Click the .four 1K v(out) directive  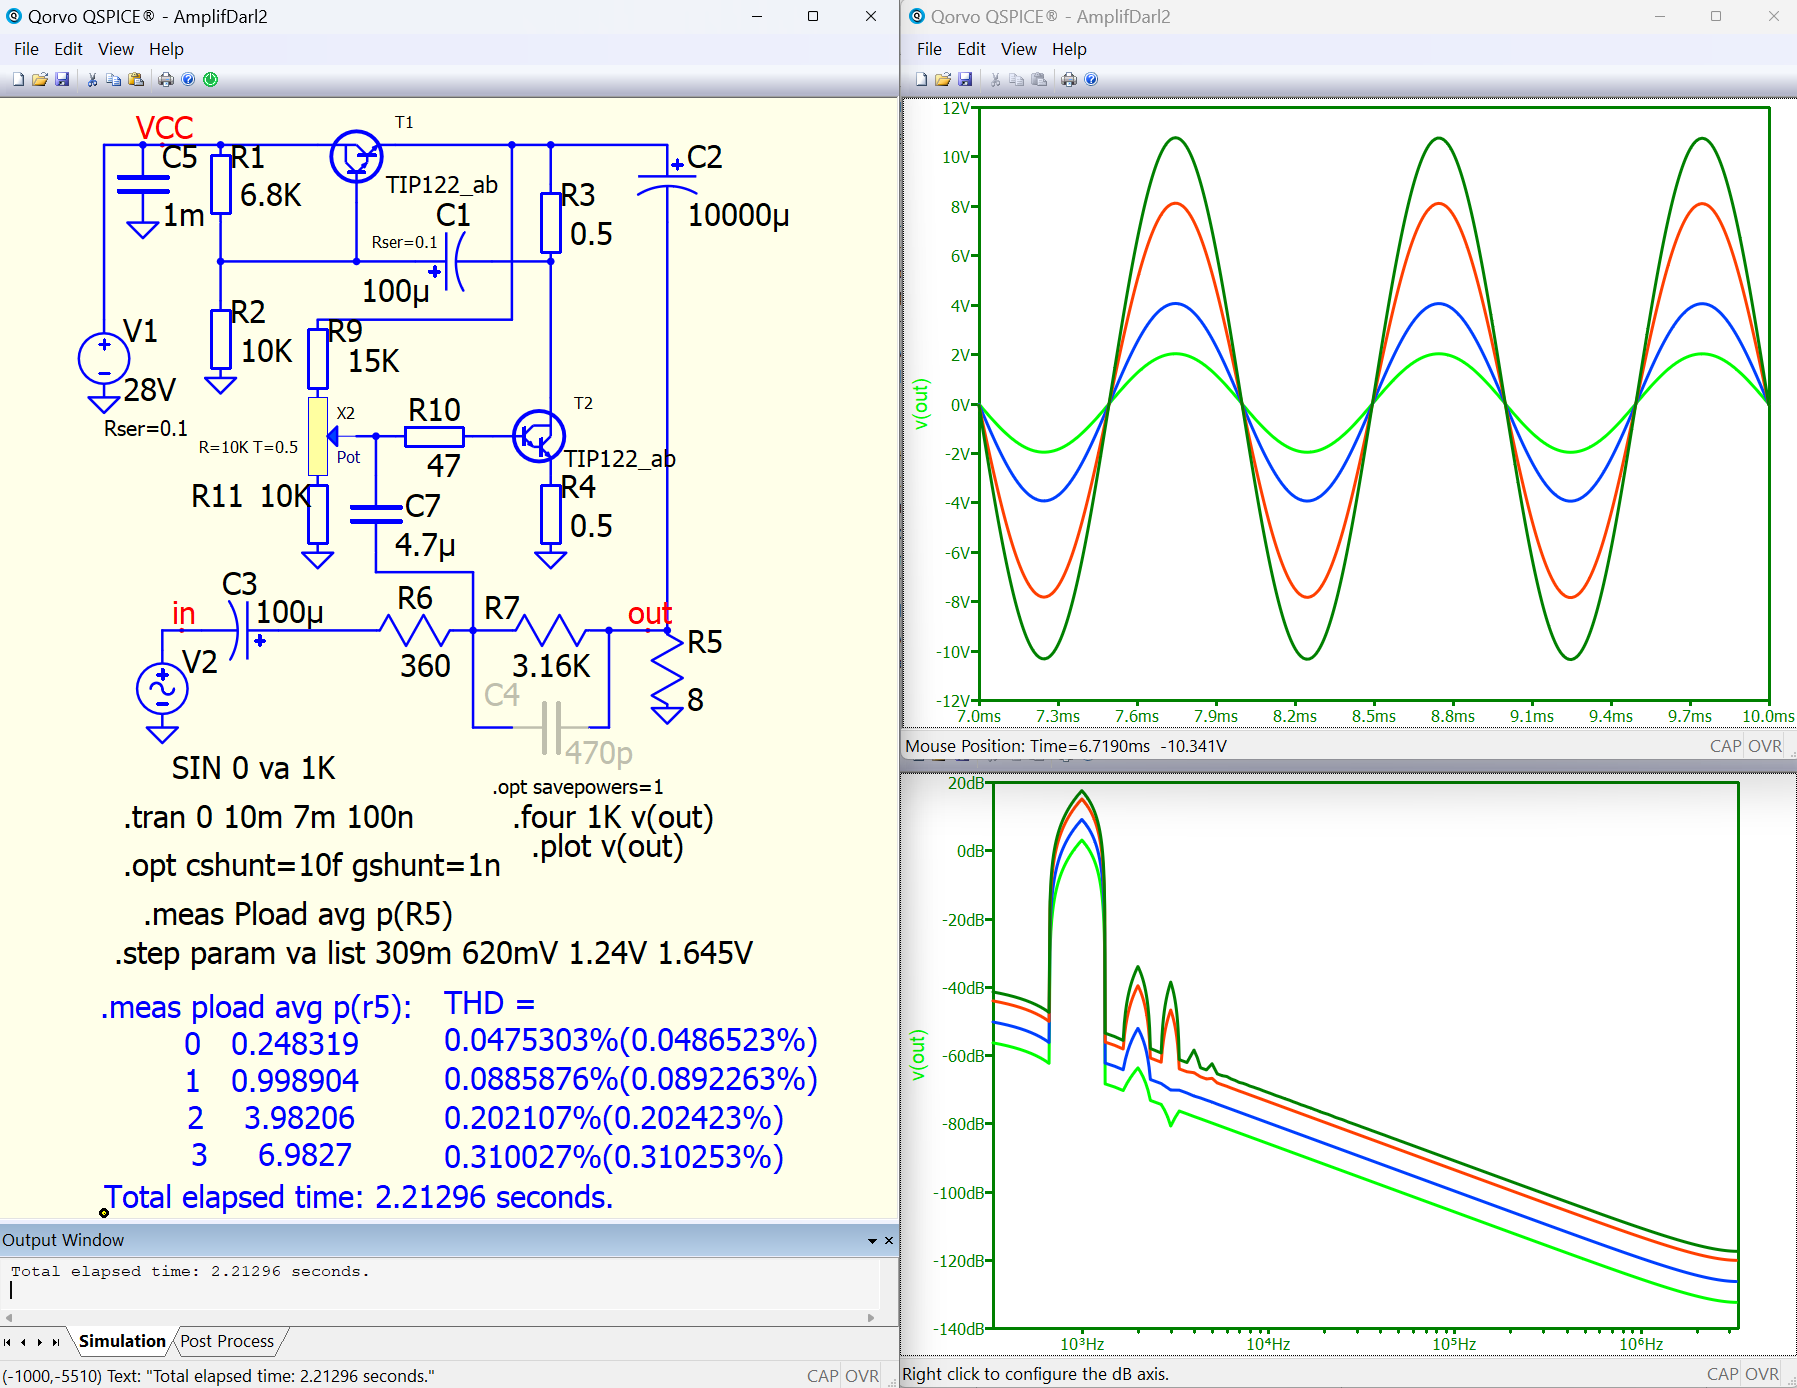point(613,817)
